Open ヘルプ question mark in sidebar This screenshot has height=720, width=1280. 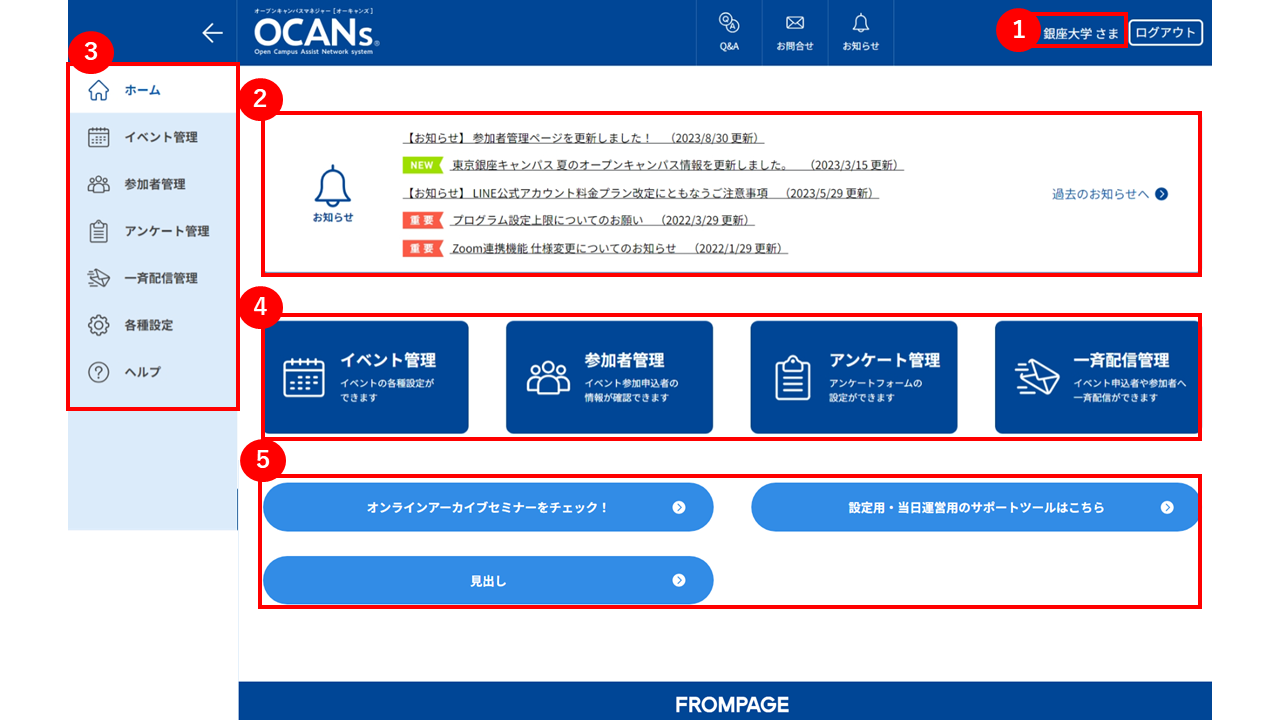click(x=99, y=372)
